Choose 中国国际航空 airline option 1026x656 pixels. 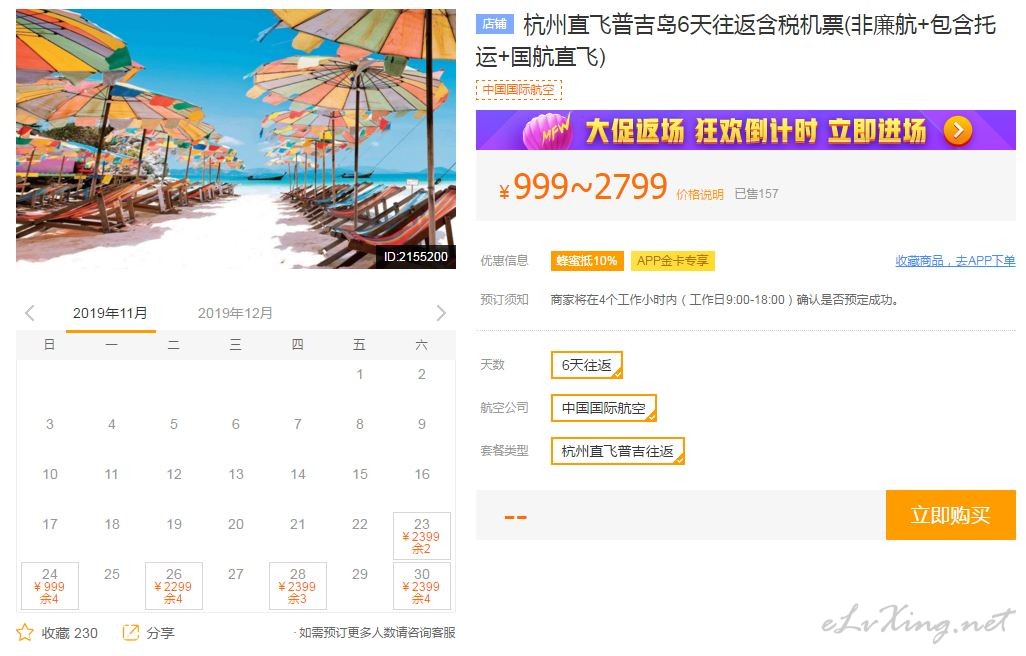(603, 408)
